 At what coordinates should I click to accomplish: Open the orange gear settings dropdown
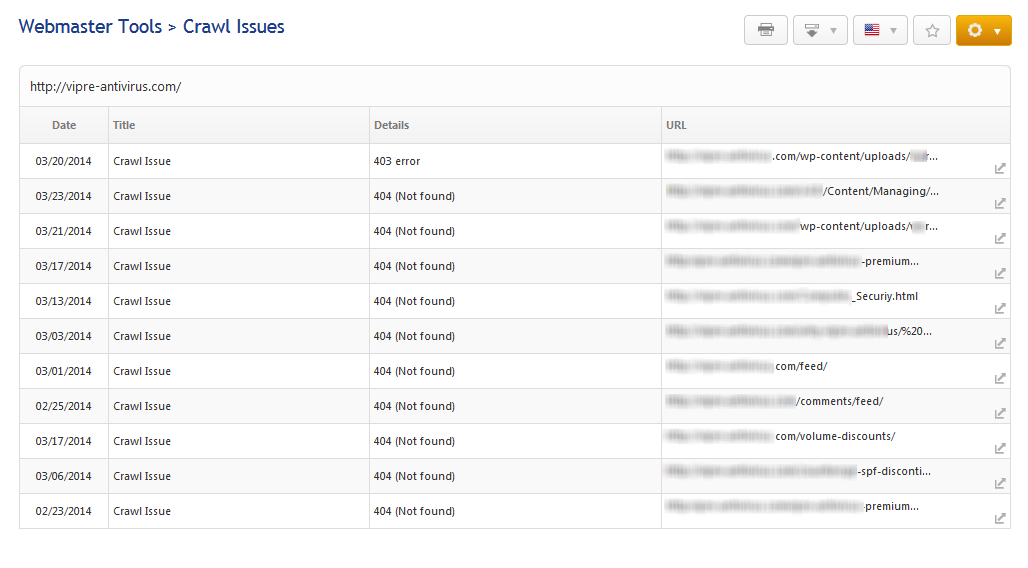pos(984,30)
